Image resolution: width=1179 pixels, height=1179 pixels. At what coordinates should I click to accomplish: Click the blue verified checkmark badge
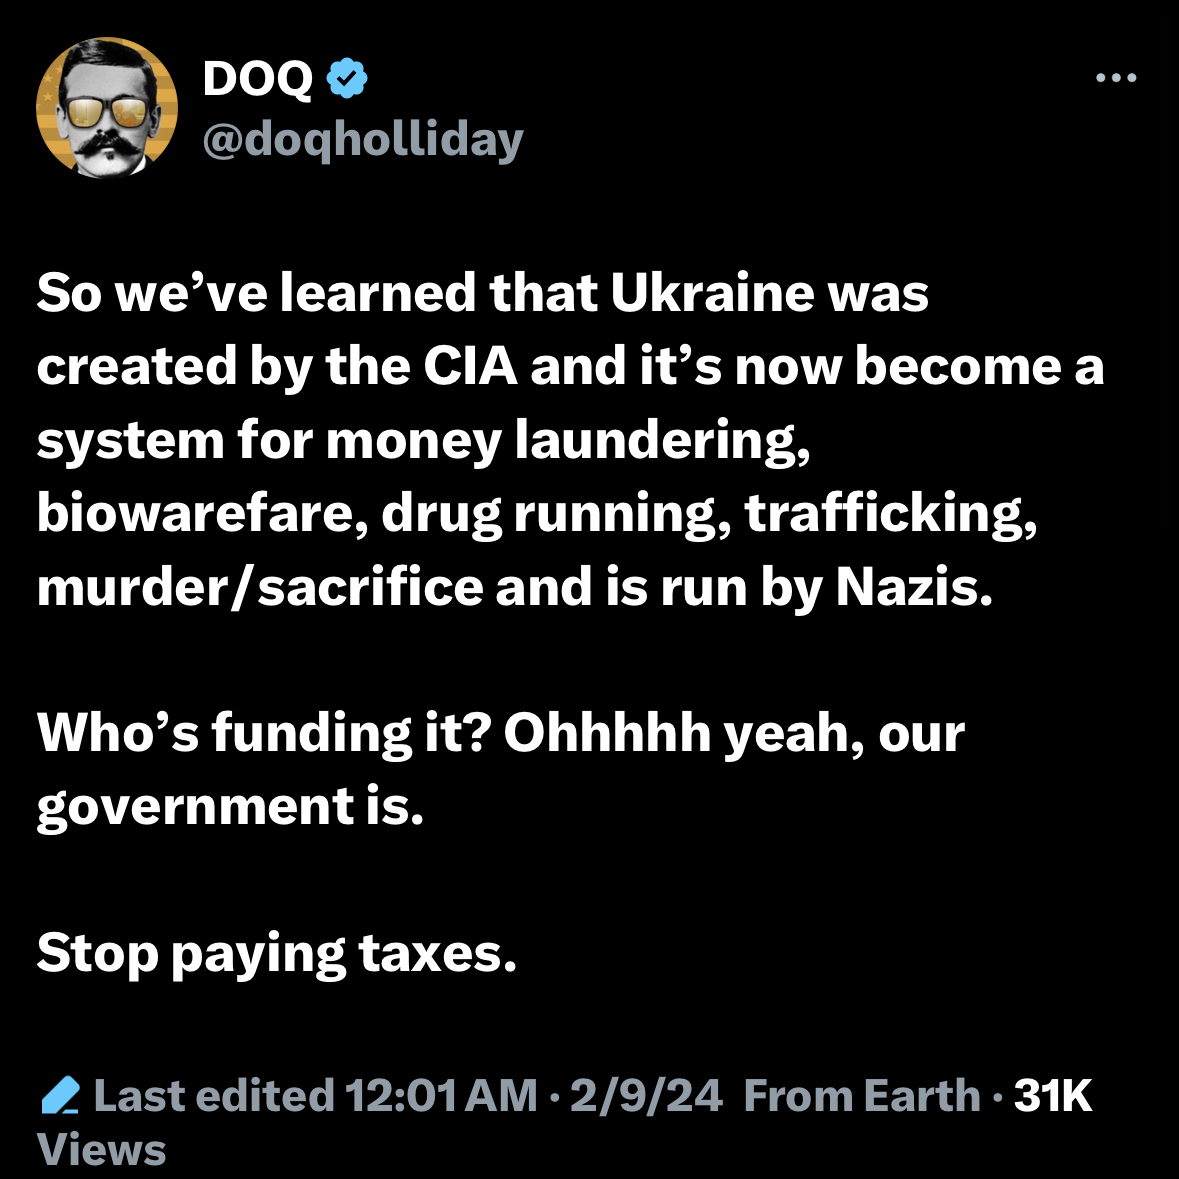tap(347, 78)
